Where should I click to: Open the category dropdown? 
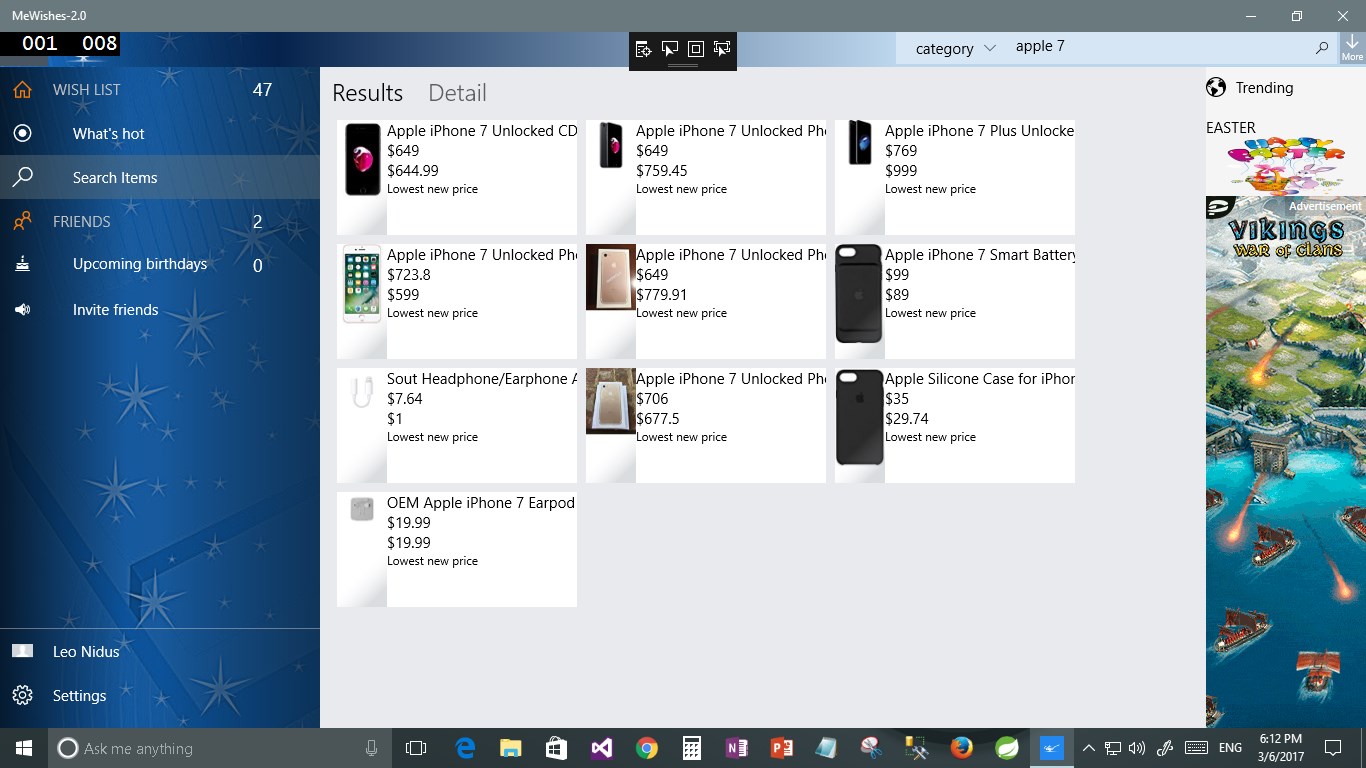[955, 48]
